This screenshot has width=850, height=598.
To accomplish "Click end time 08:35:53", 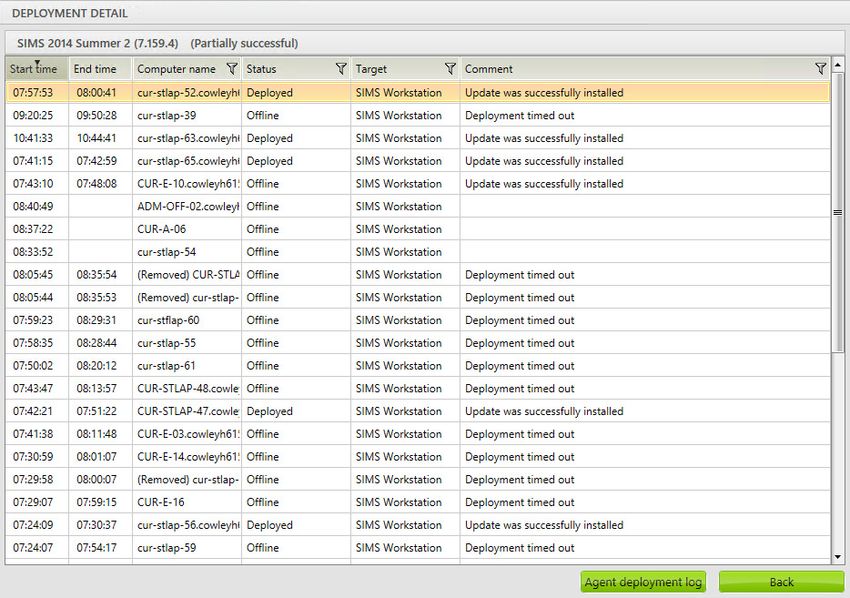I will pos(96,298).
